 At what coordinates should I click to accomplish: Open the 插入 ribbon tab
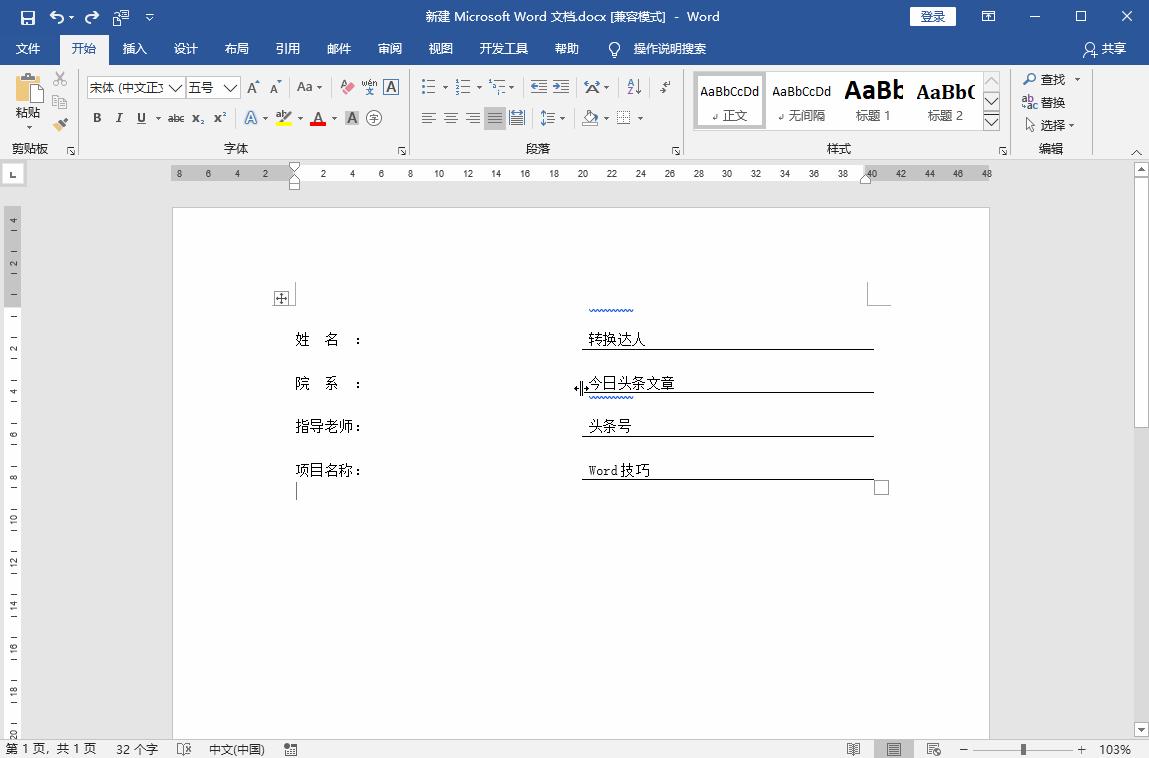coord(134,49)
